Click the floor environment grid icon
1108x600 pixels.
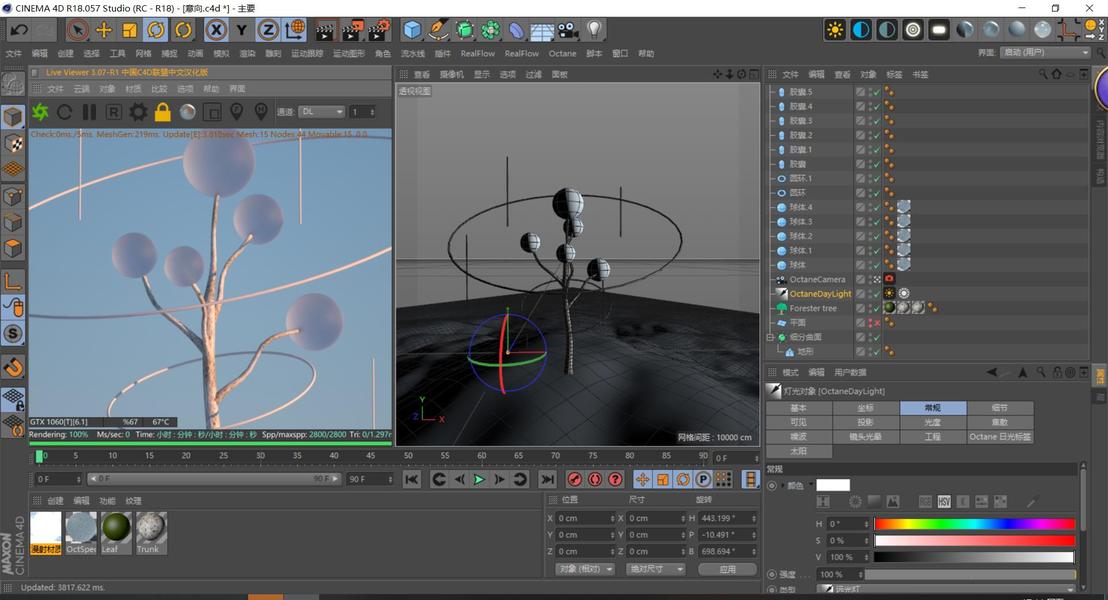tap(542, 31)
